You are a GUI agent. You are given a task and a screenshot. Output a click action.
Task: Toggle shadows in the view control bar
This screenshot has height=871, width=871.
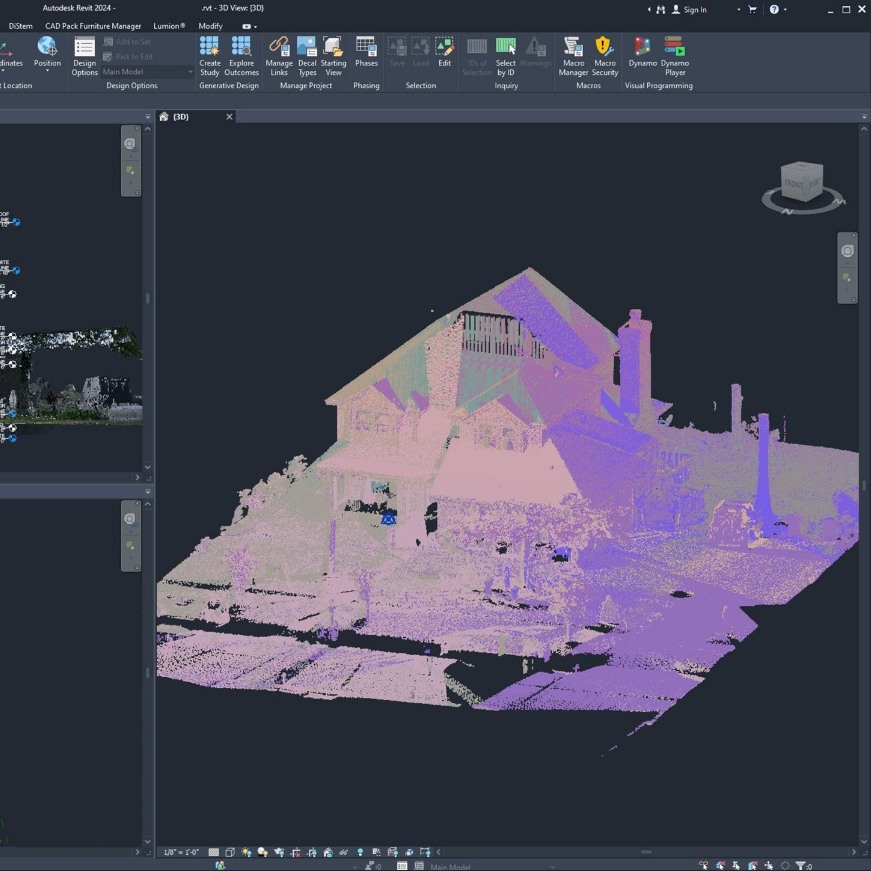coord(262,852)
